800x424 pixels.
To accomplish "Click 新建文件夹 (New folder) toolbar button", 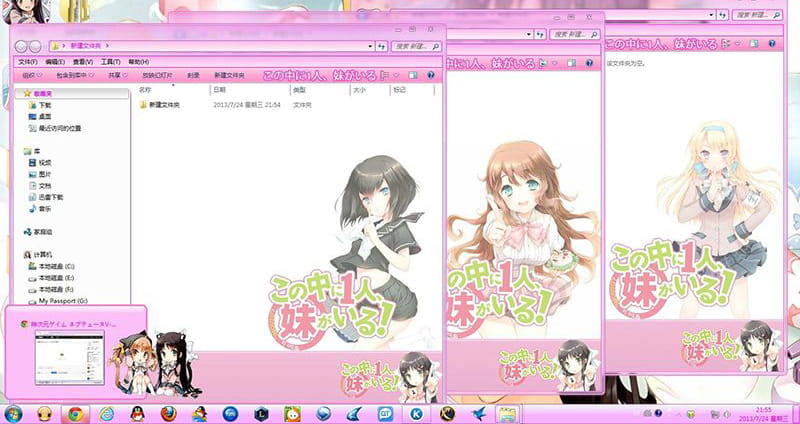I will coord(229,76).
